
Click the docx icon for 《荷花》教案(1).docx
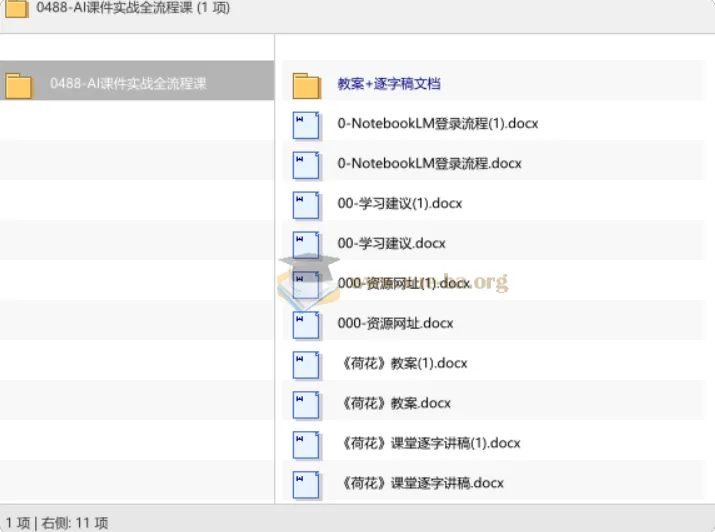306,365
